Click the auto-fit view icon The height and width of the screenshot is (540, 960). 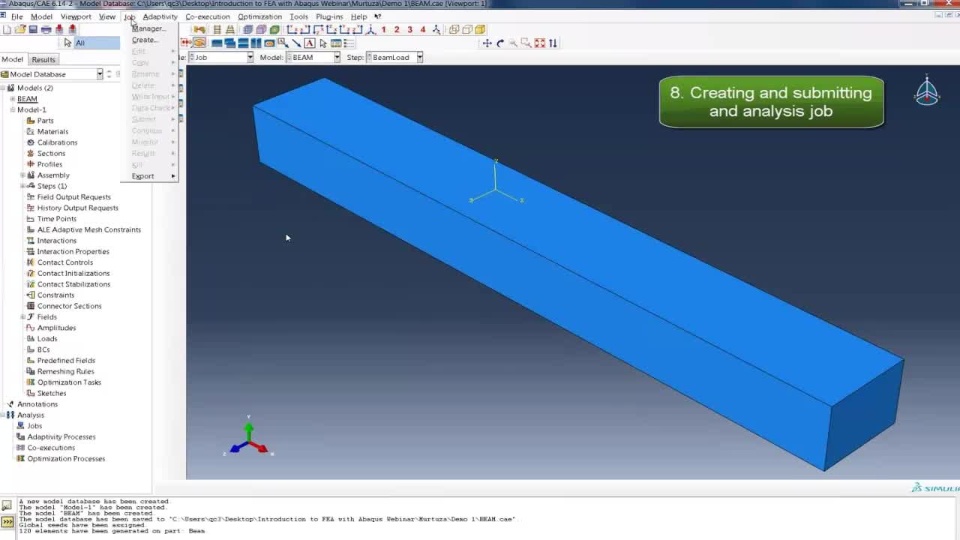coord(539,43)
